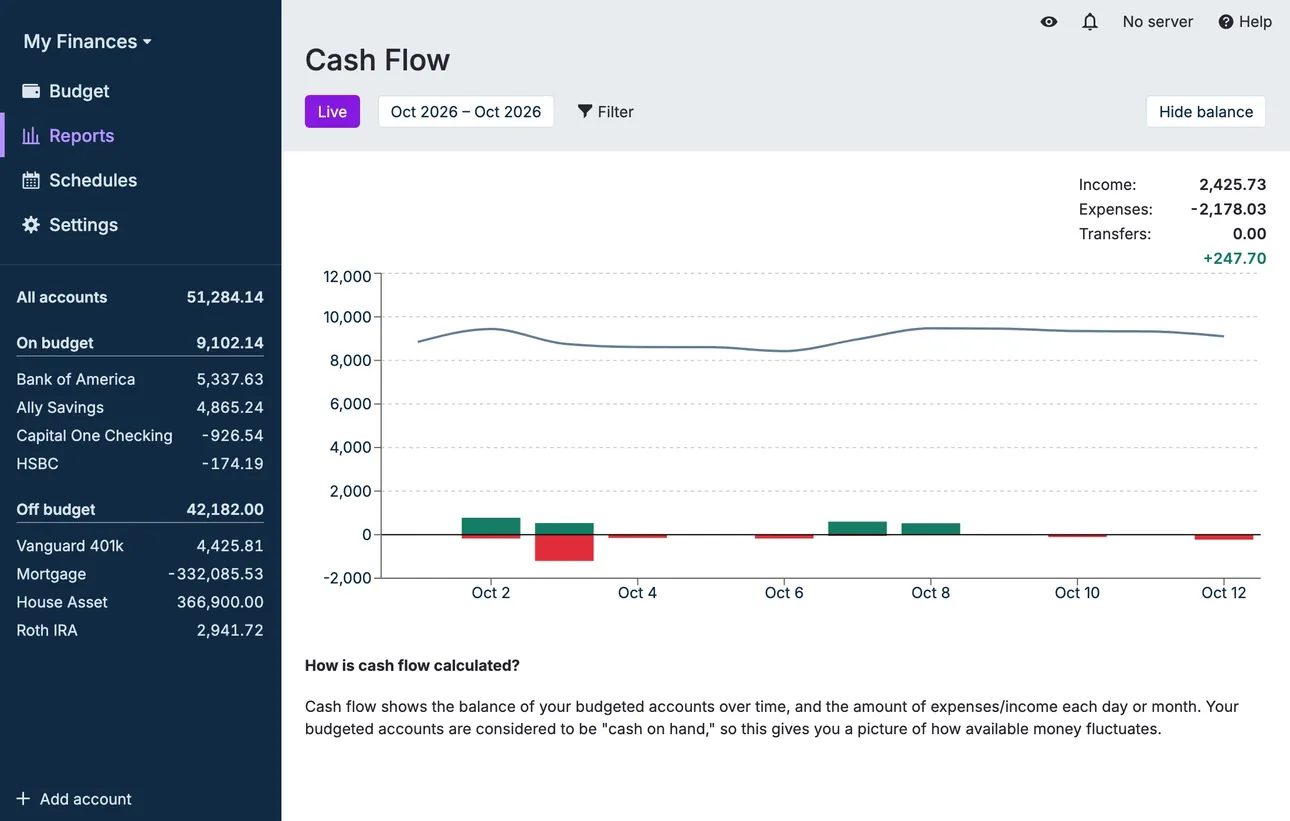Open the My Finances dropdown menu
Image resolution: width=1290 pixels, height=821 pixels.
(x=88, y=41)
